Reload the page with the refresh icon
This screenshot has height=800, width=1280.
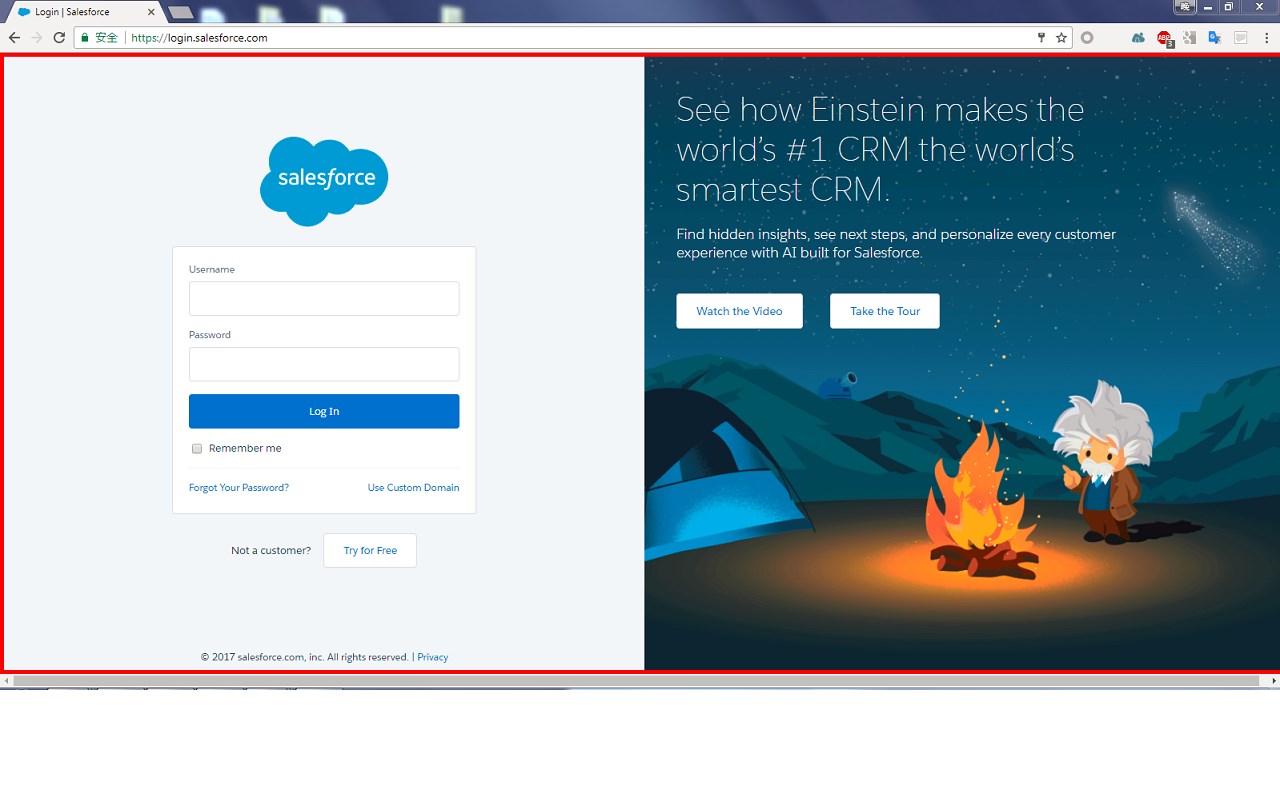click(x=59, y=38)
